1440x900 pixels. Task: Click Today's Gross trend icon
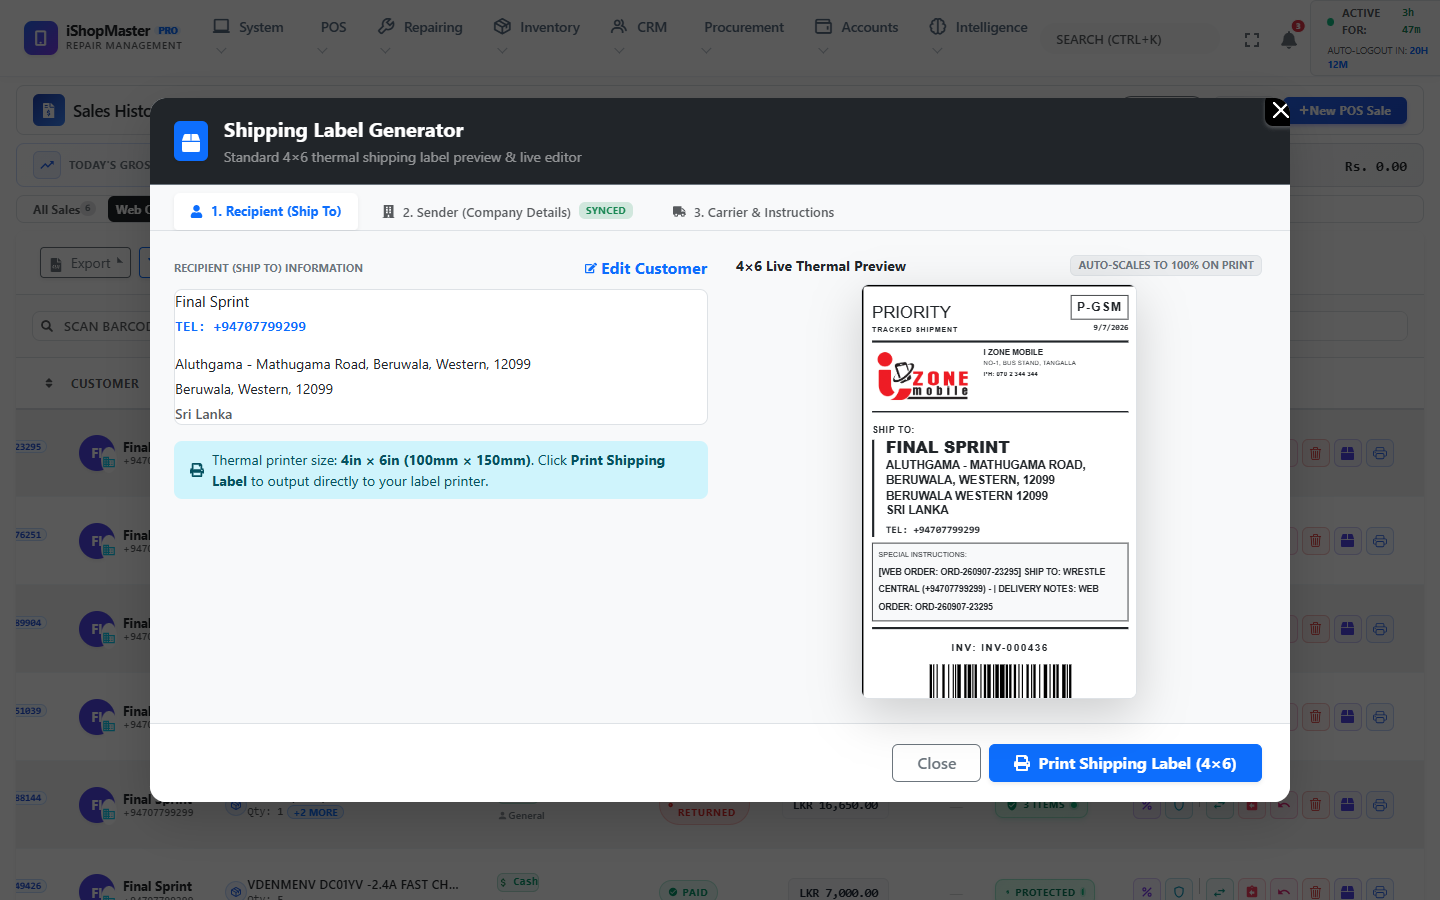47,165
